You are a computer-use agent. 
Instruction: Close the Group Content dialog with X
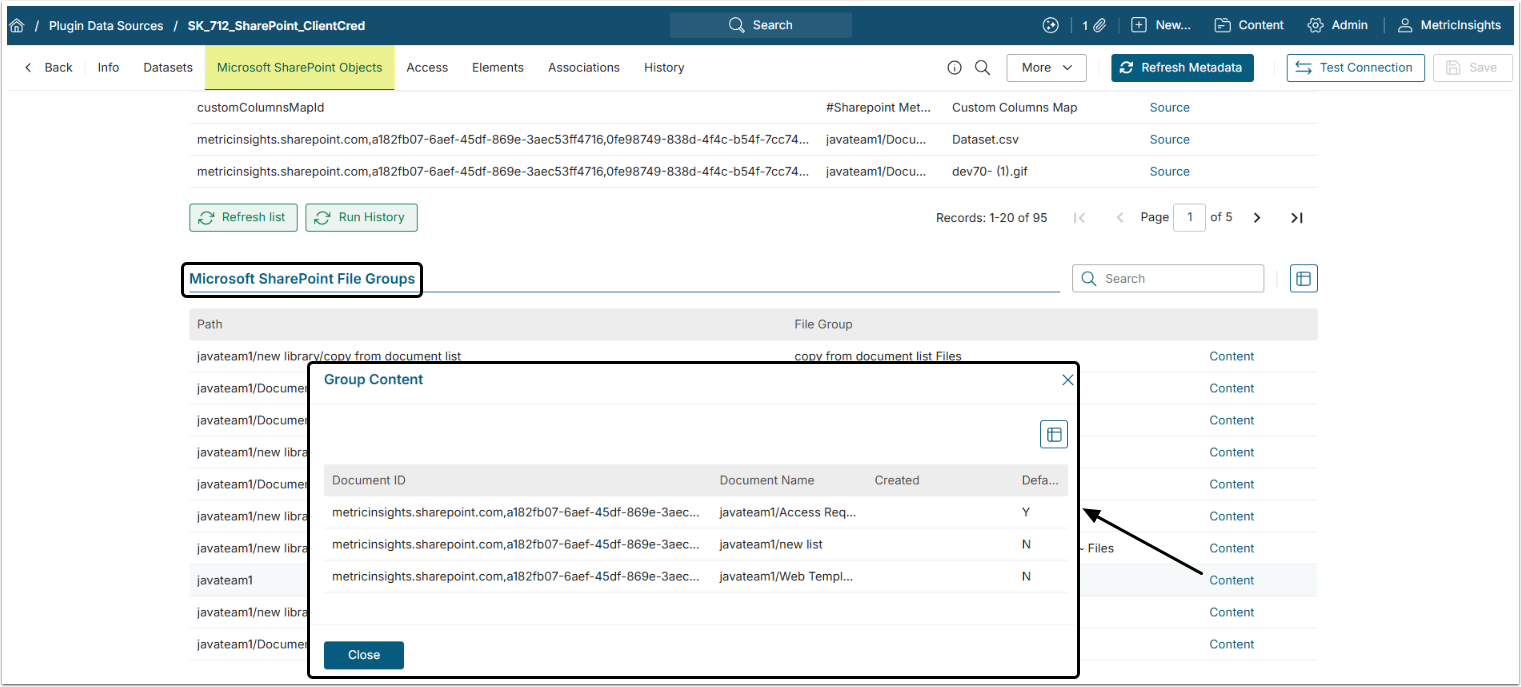tap(1067, 380)
